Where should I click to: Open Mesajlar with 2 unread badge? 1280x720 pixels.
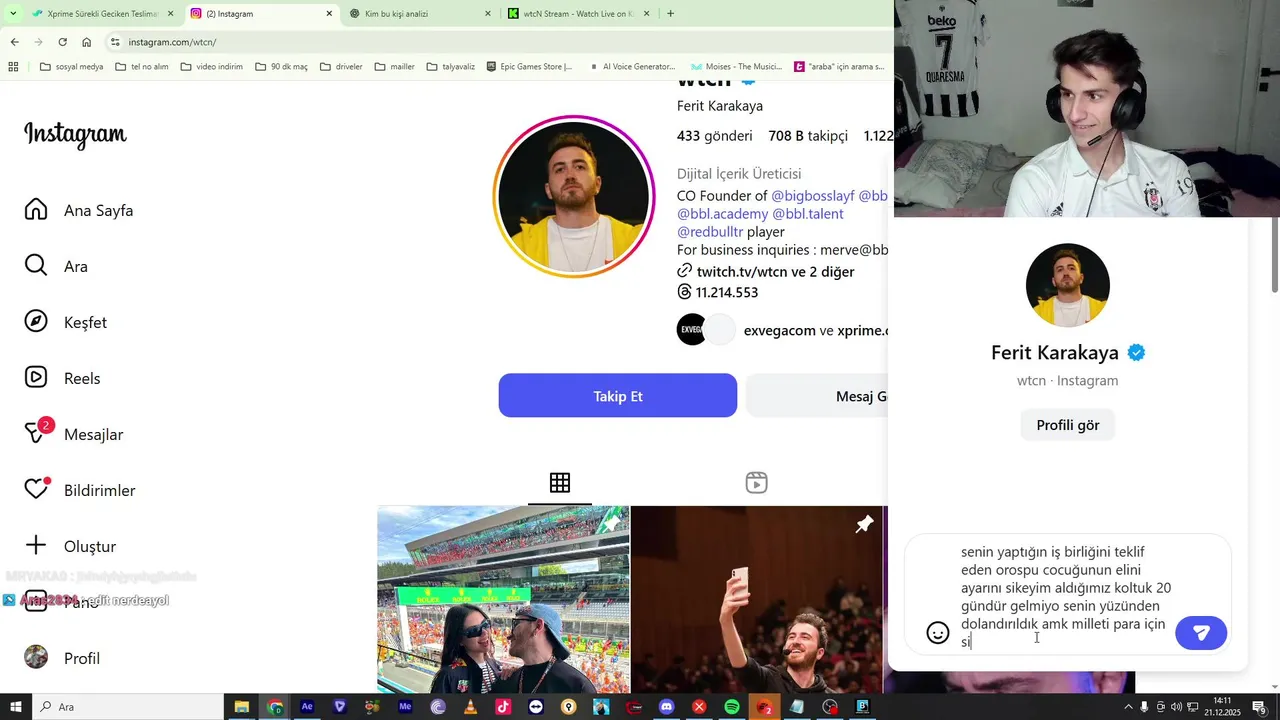point(37,433)
